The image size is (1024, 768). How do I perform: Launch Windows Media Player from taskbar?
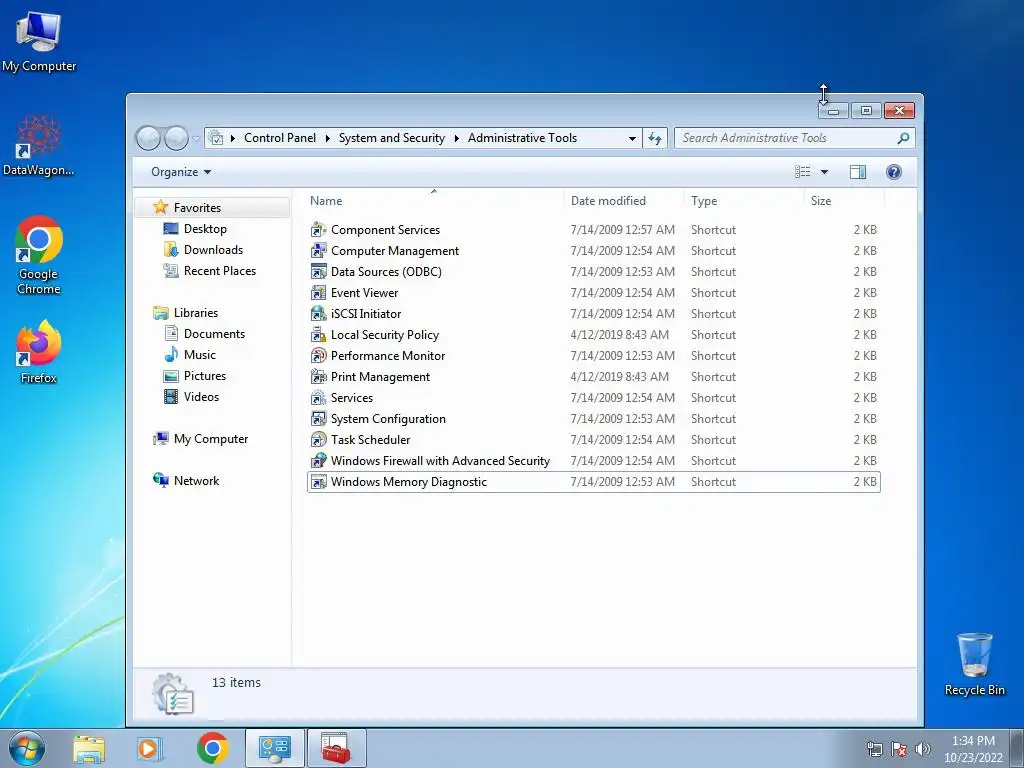(x=150, y=748)
